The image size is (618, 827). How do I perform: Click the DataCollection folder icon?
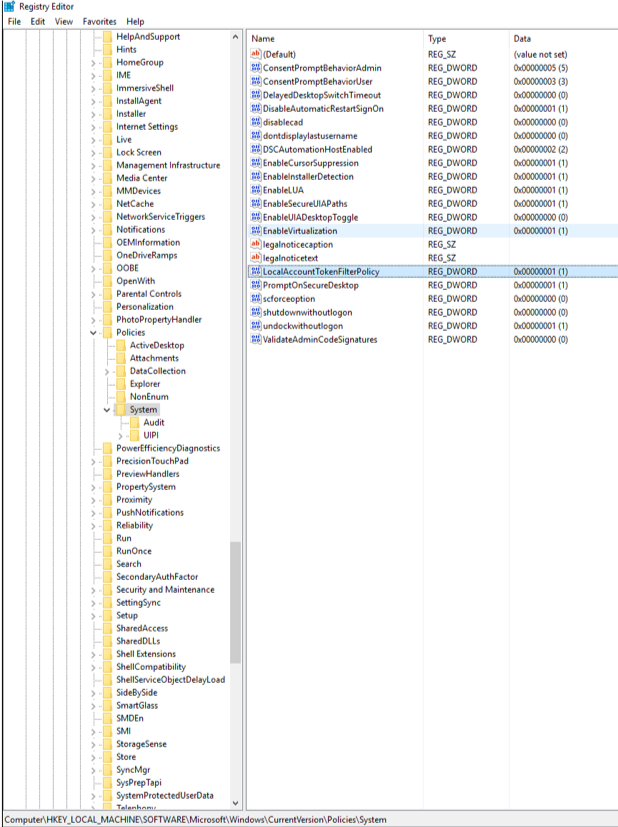[x=121, y=371]
